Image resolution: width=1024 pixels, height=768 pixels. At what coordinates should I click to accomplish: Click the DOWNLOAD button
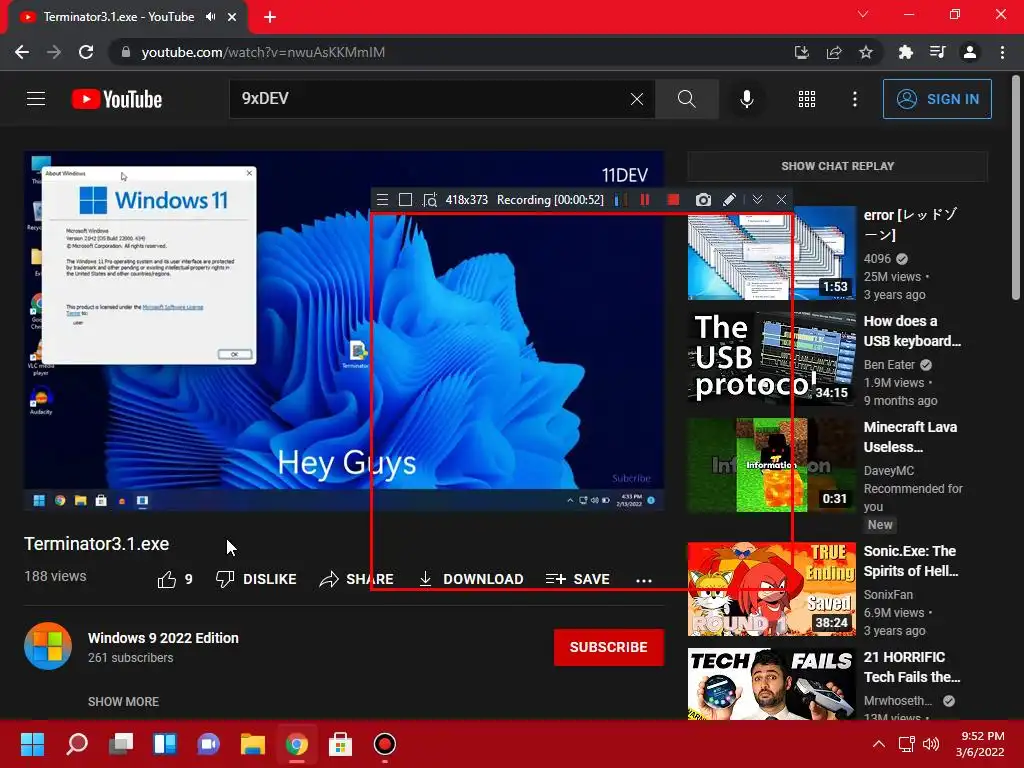click(x=471, y=579)
